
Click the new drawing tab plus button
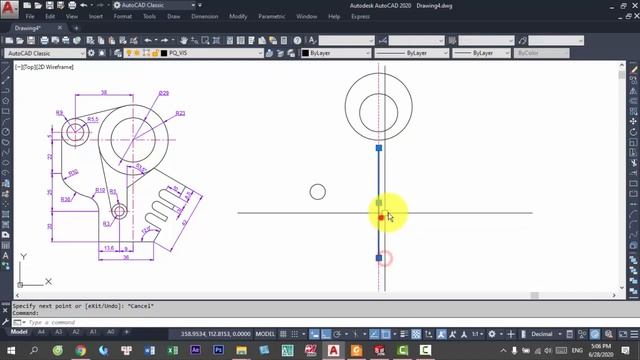click(x=76, y=28)
